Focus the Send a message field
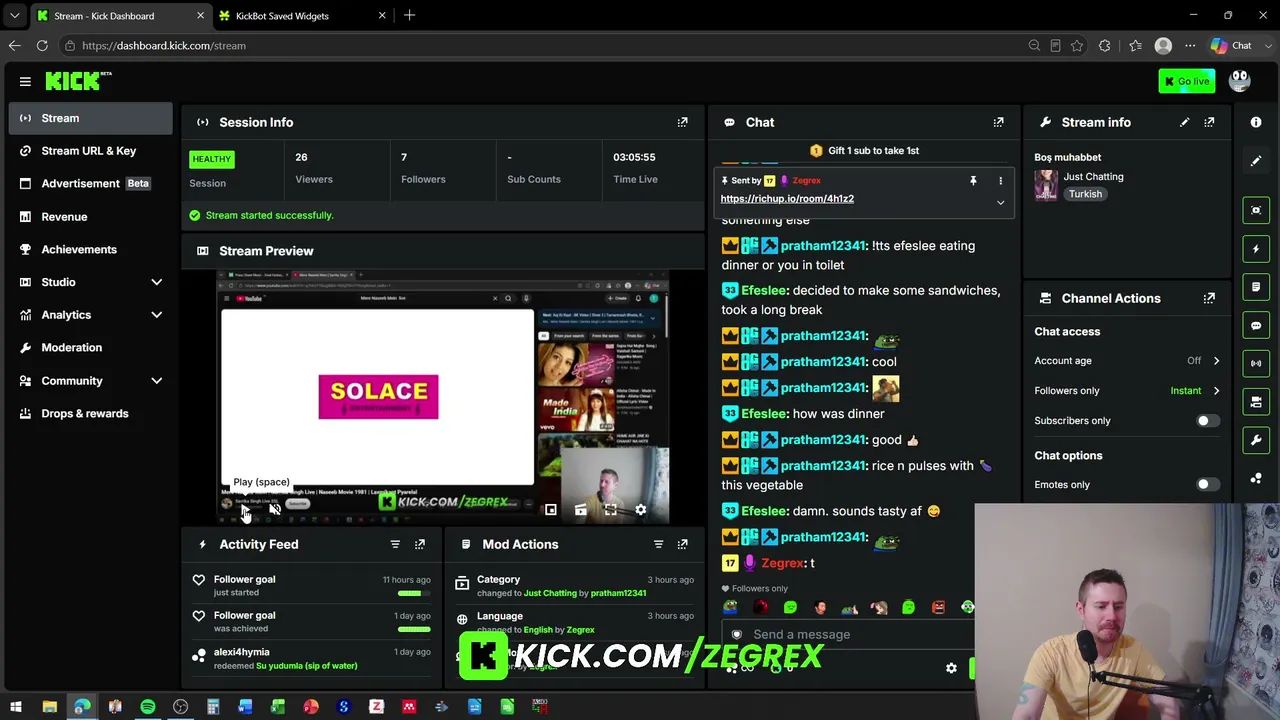The width and height of the screenshot is (1280, 720). [848, 635]
